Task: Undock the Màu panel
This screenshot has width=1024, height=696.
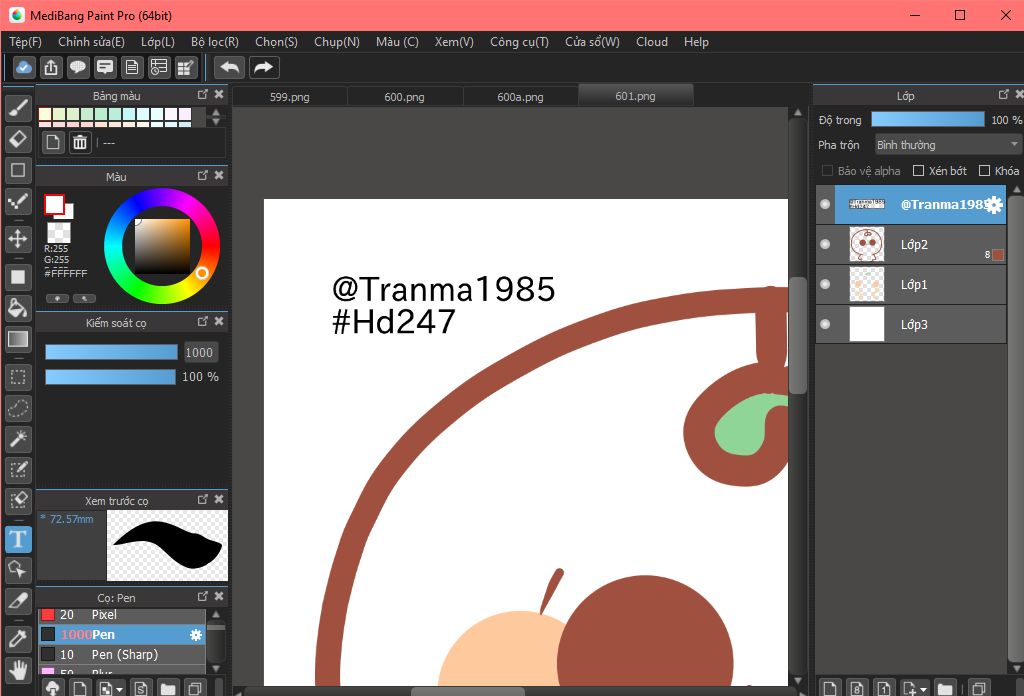Action: pos(202,176)
